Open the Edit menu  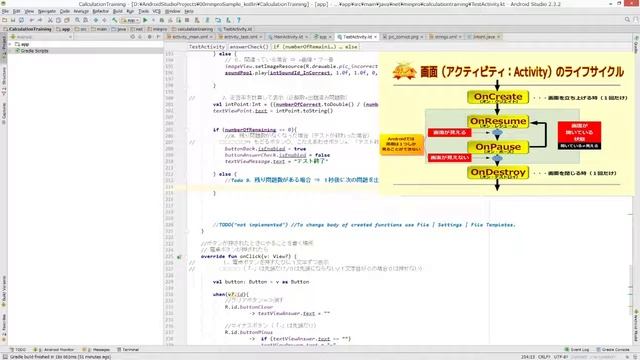pyautogui.click(x=16, y=11)
